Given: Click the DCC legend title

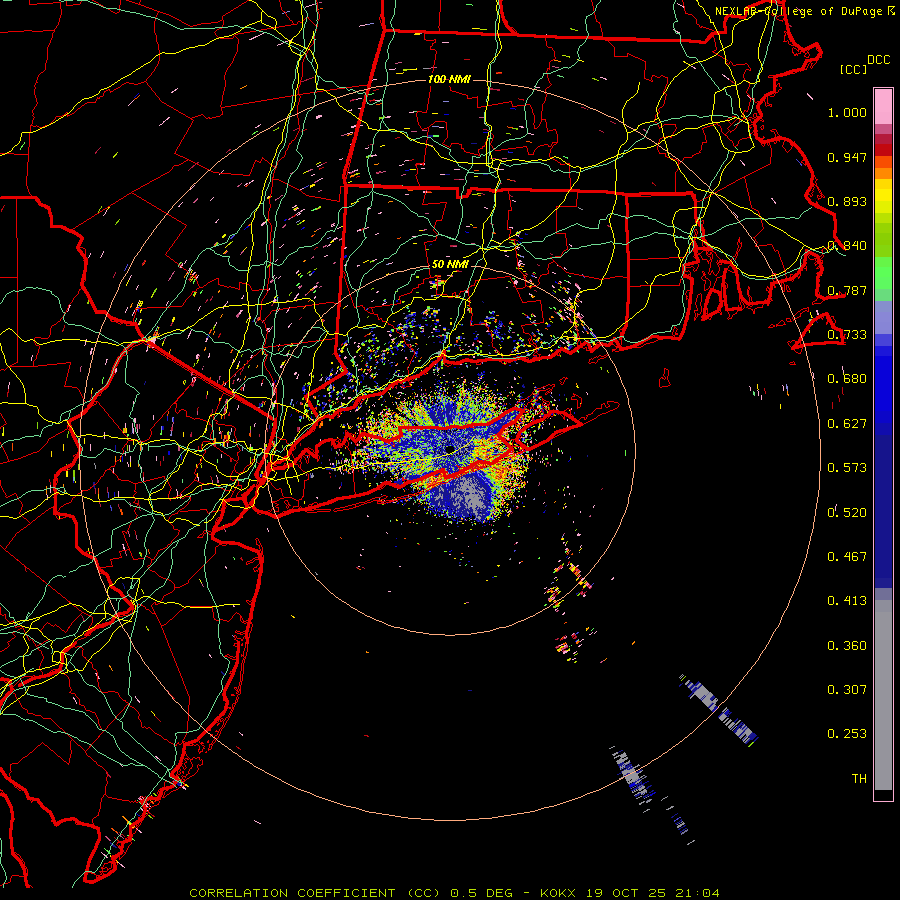Looking at the screenshot, I should 878,60.
